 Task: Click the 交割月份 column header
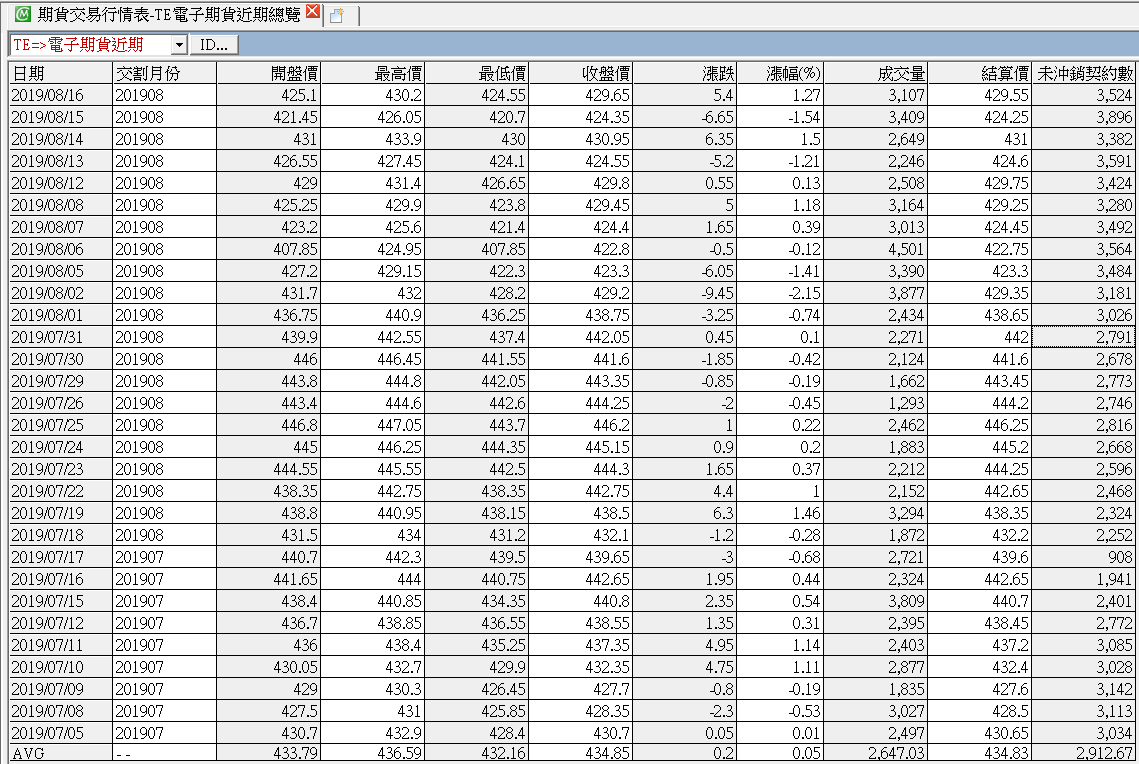click(x=164, y=73)
